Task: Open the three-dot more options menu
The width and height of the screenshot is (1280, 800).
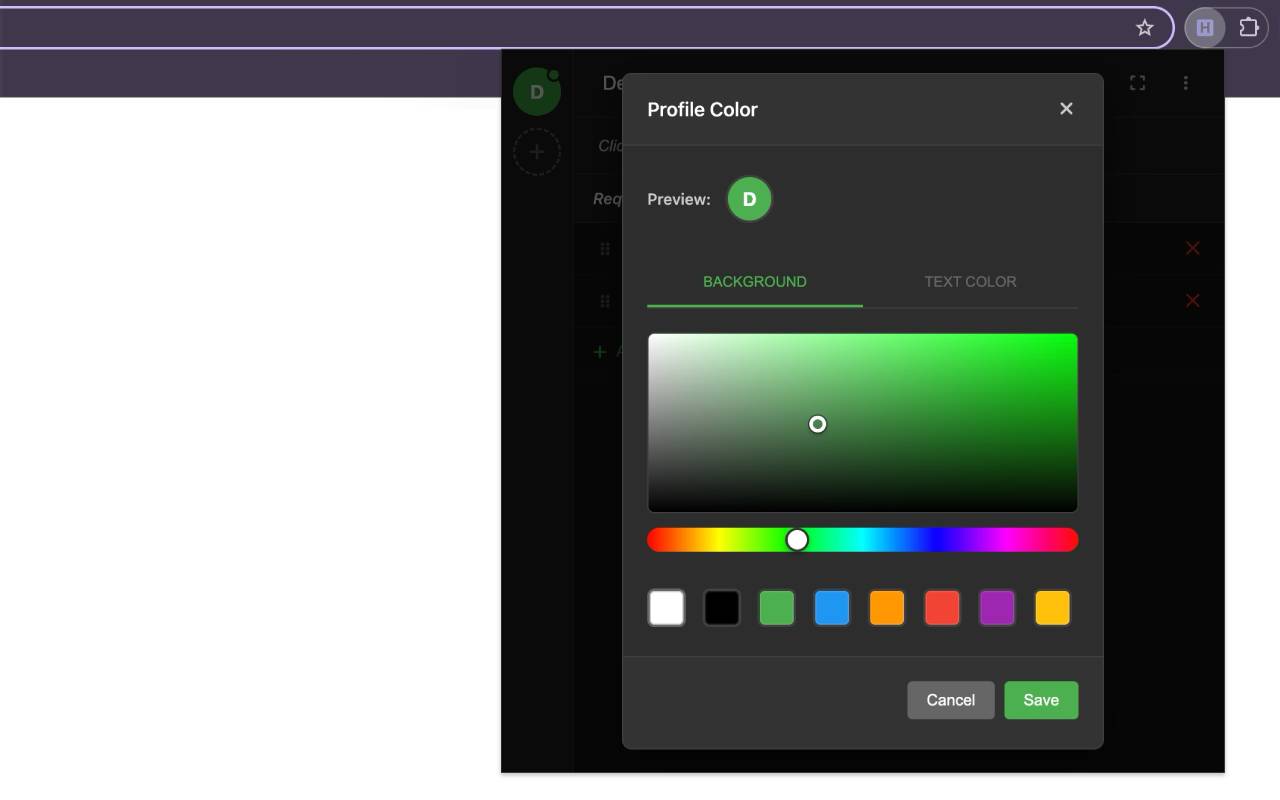Action: coord(1186,83)
